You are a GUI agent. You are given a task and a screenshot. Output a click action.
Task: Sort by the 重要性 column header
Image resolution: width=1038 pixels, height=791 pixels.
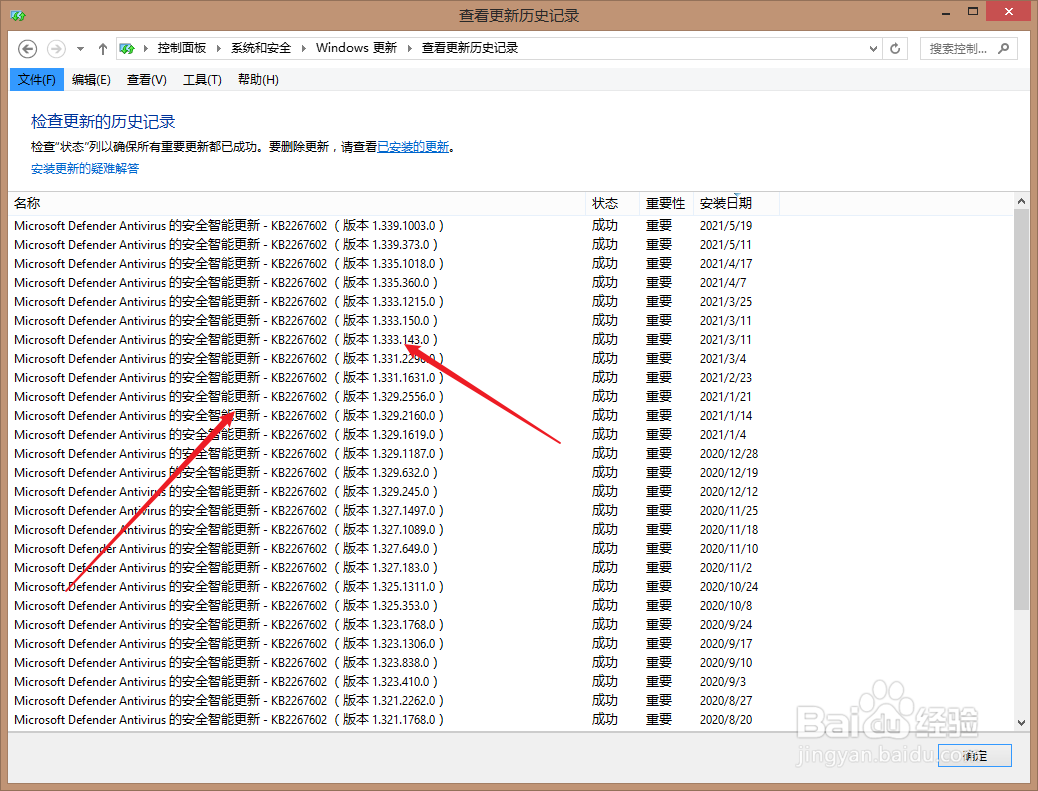(x=667, y=204)
